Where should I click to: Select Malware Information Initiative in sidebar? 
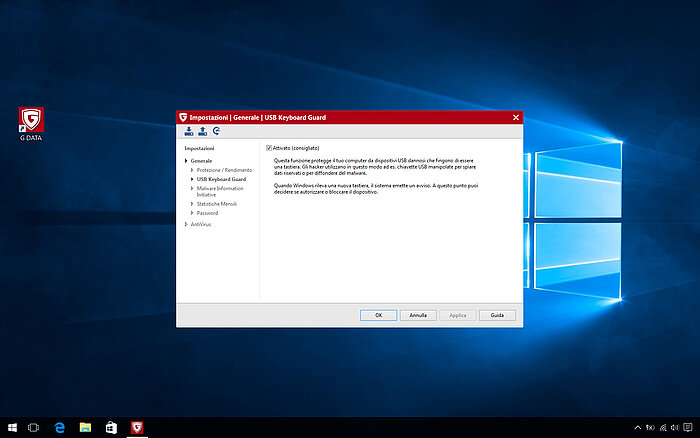(220, 191)
